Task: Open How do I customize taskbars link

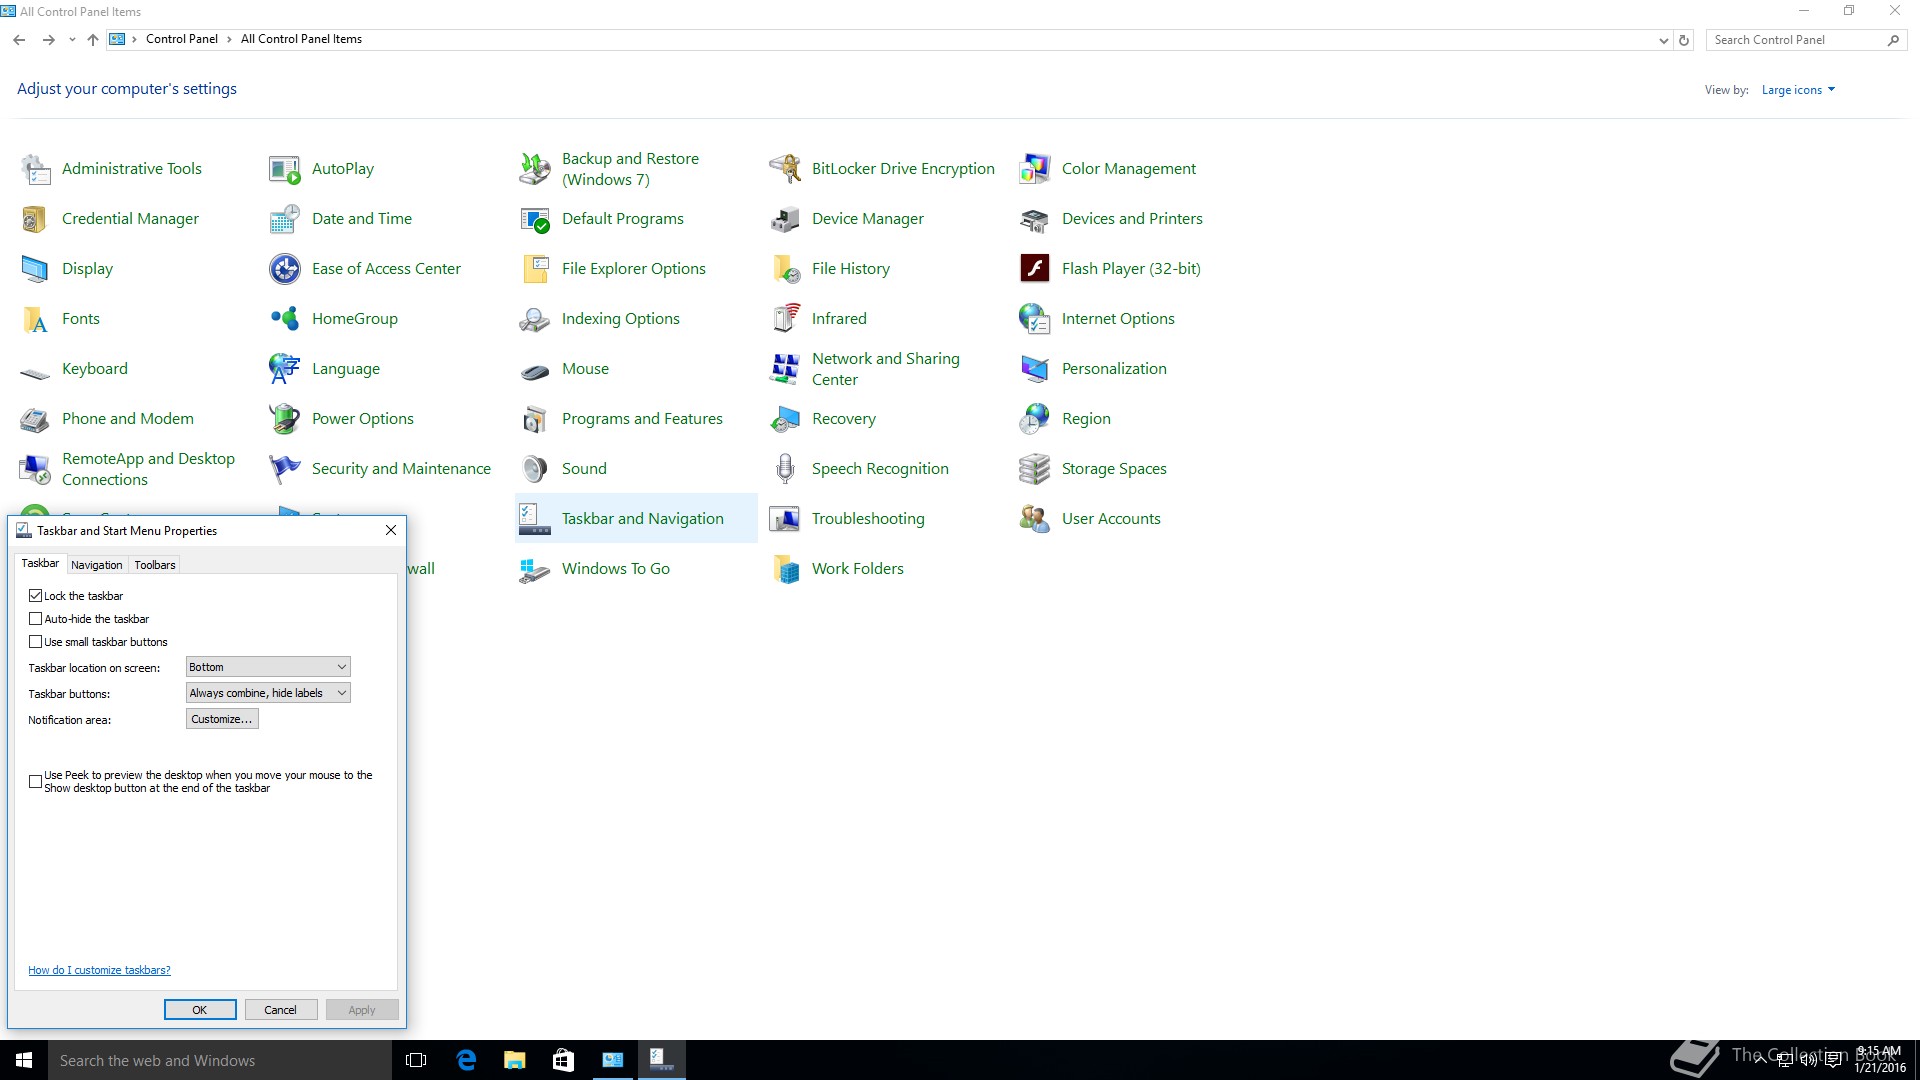Action: pos(99,970)
